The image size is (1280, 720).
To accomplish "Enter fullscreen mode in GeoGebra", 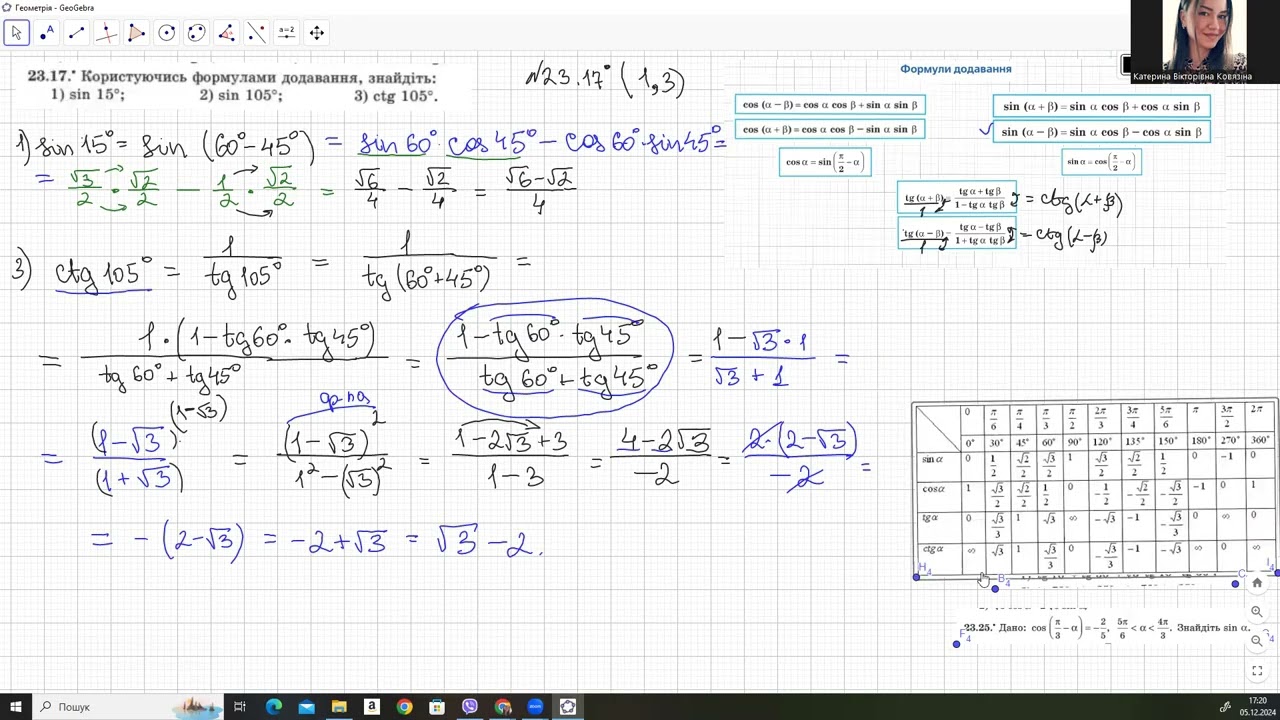I will click(1257, 669).
